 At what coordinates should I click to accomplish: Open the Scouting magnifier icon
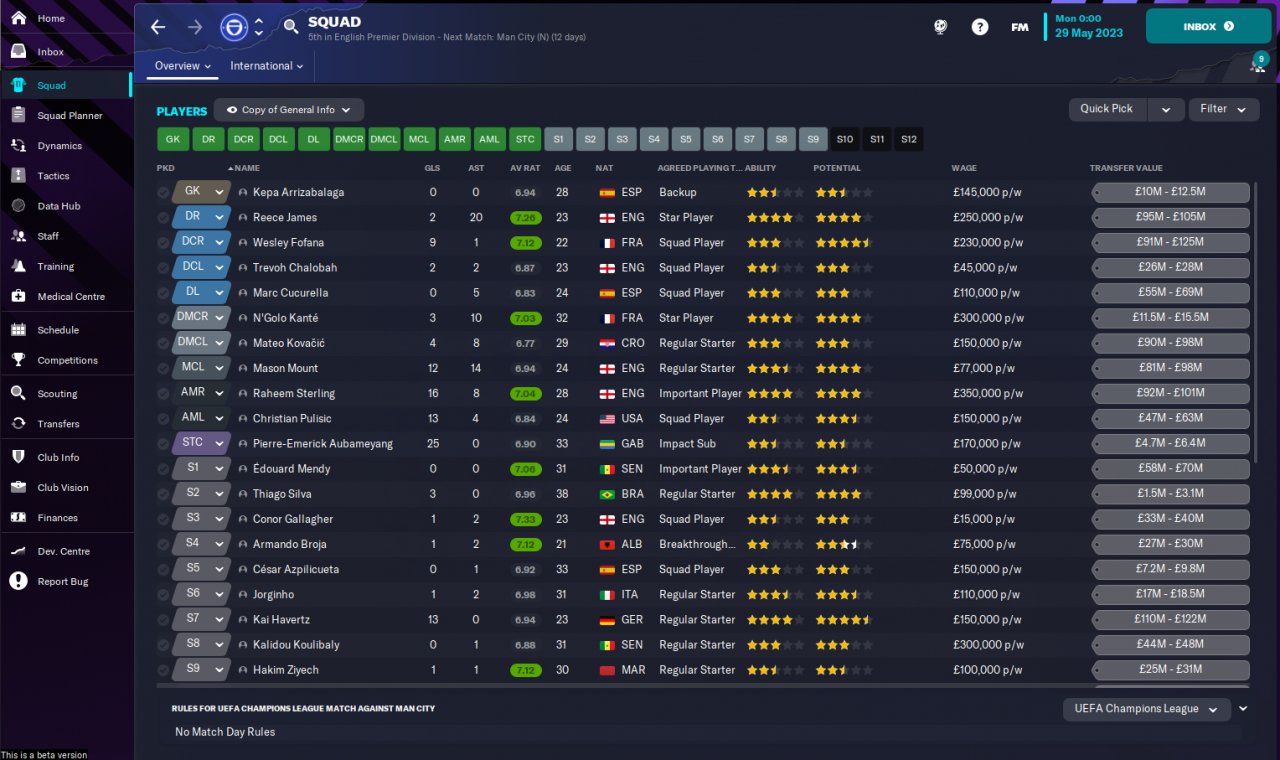tap(18, 393)
